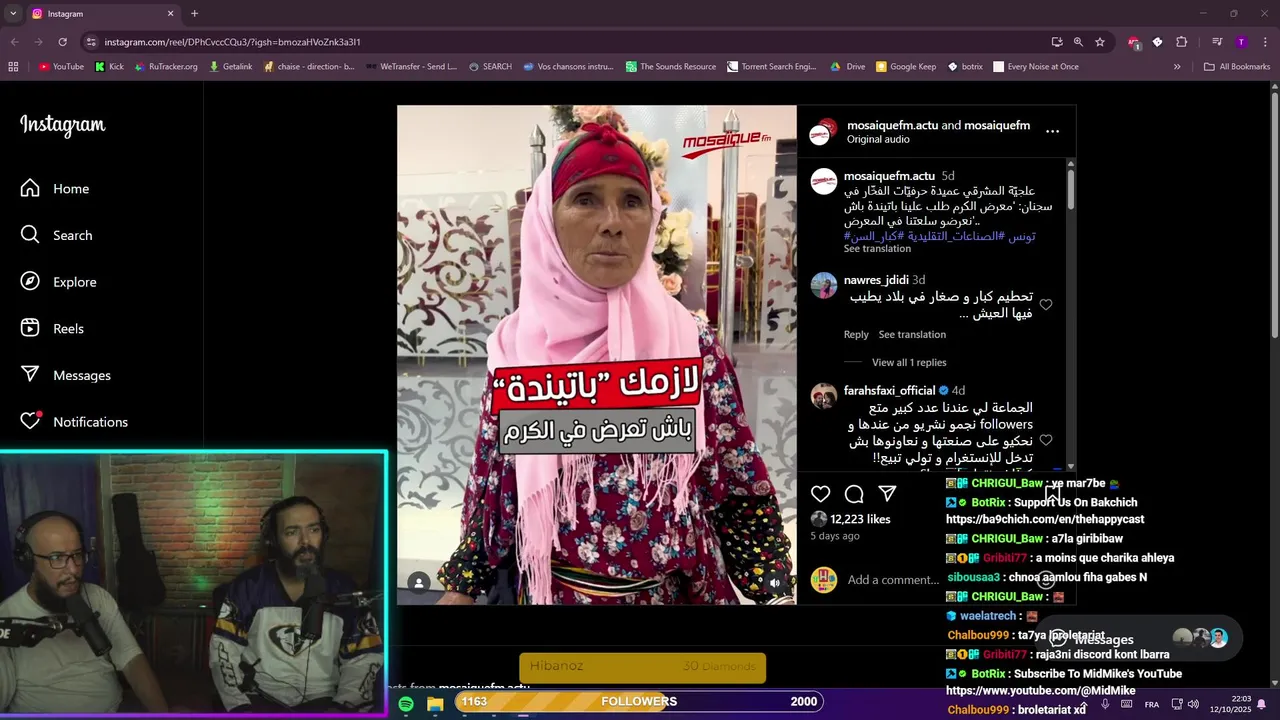Open RuTracker.org bookmark

click(x=166, y=67)
